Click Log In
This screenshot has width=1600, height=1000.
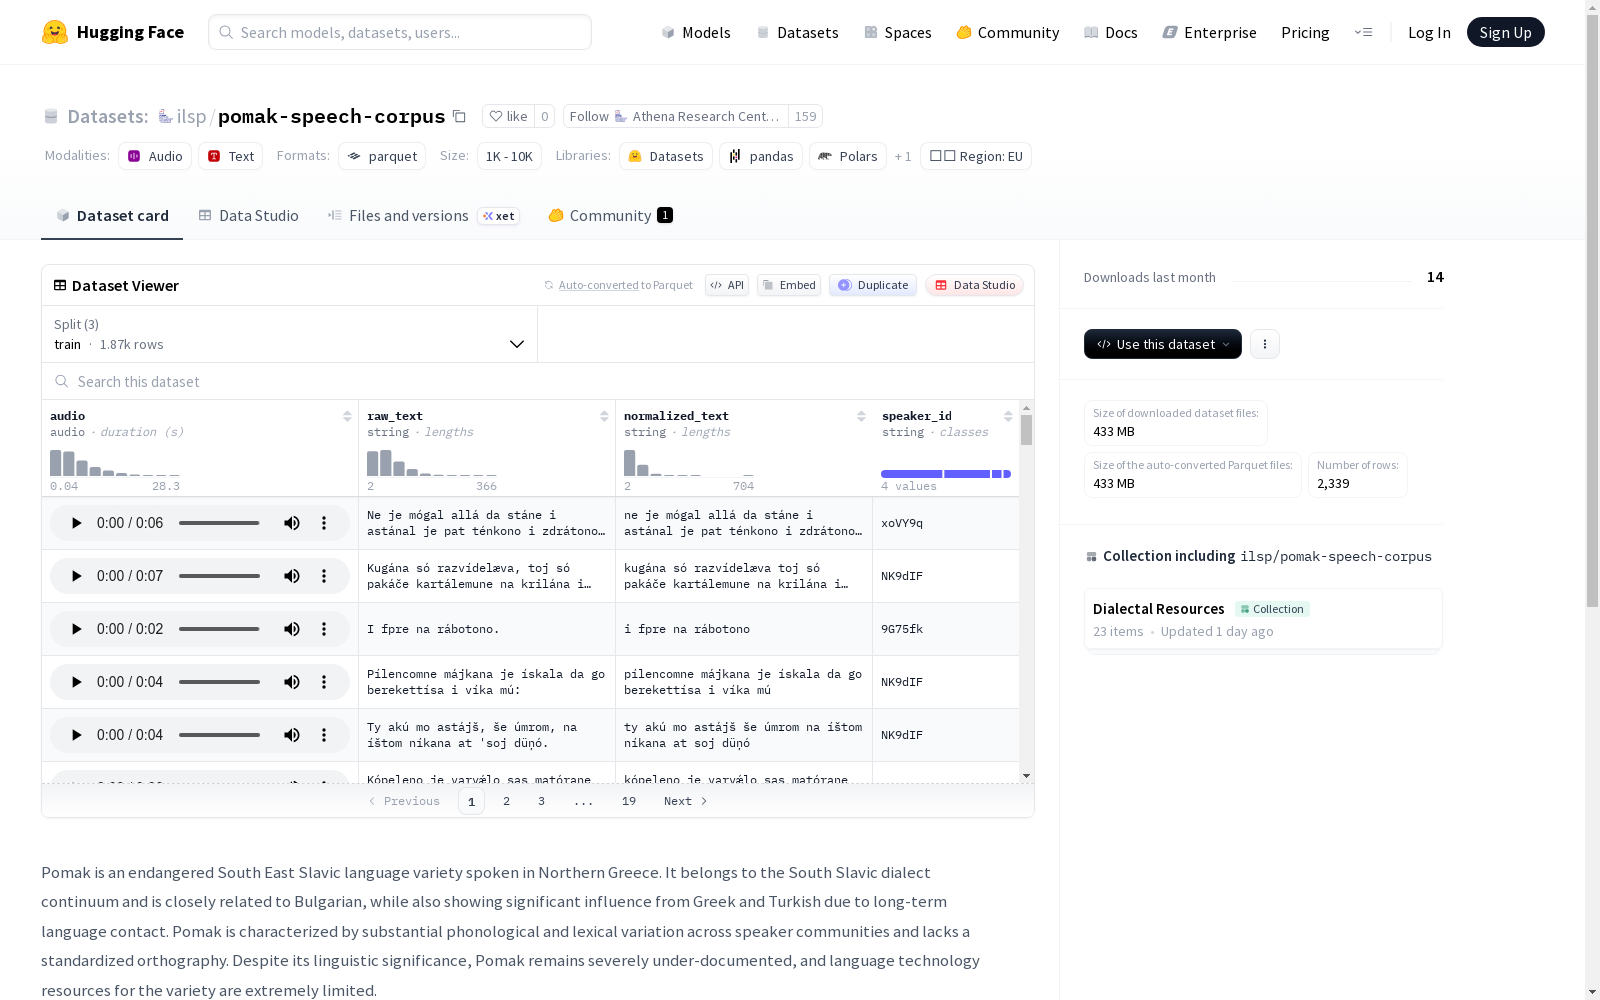[x=1429, y=32]
